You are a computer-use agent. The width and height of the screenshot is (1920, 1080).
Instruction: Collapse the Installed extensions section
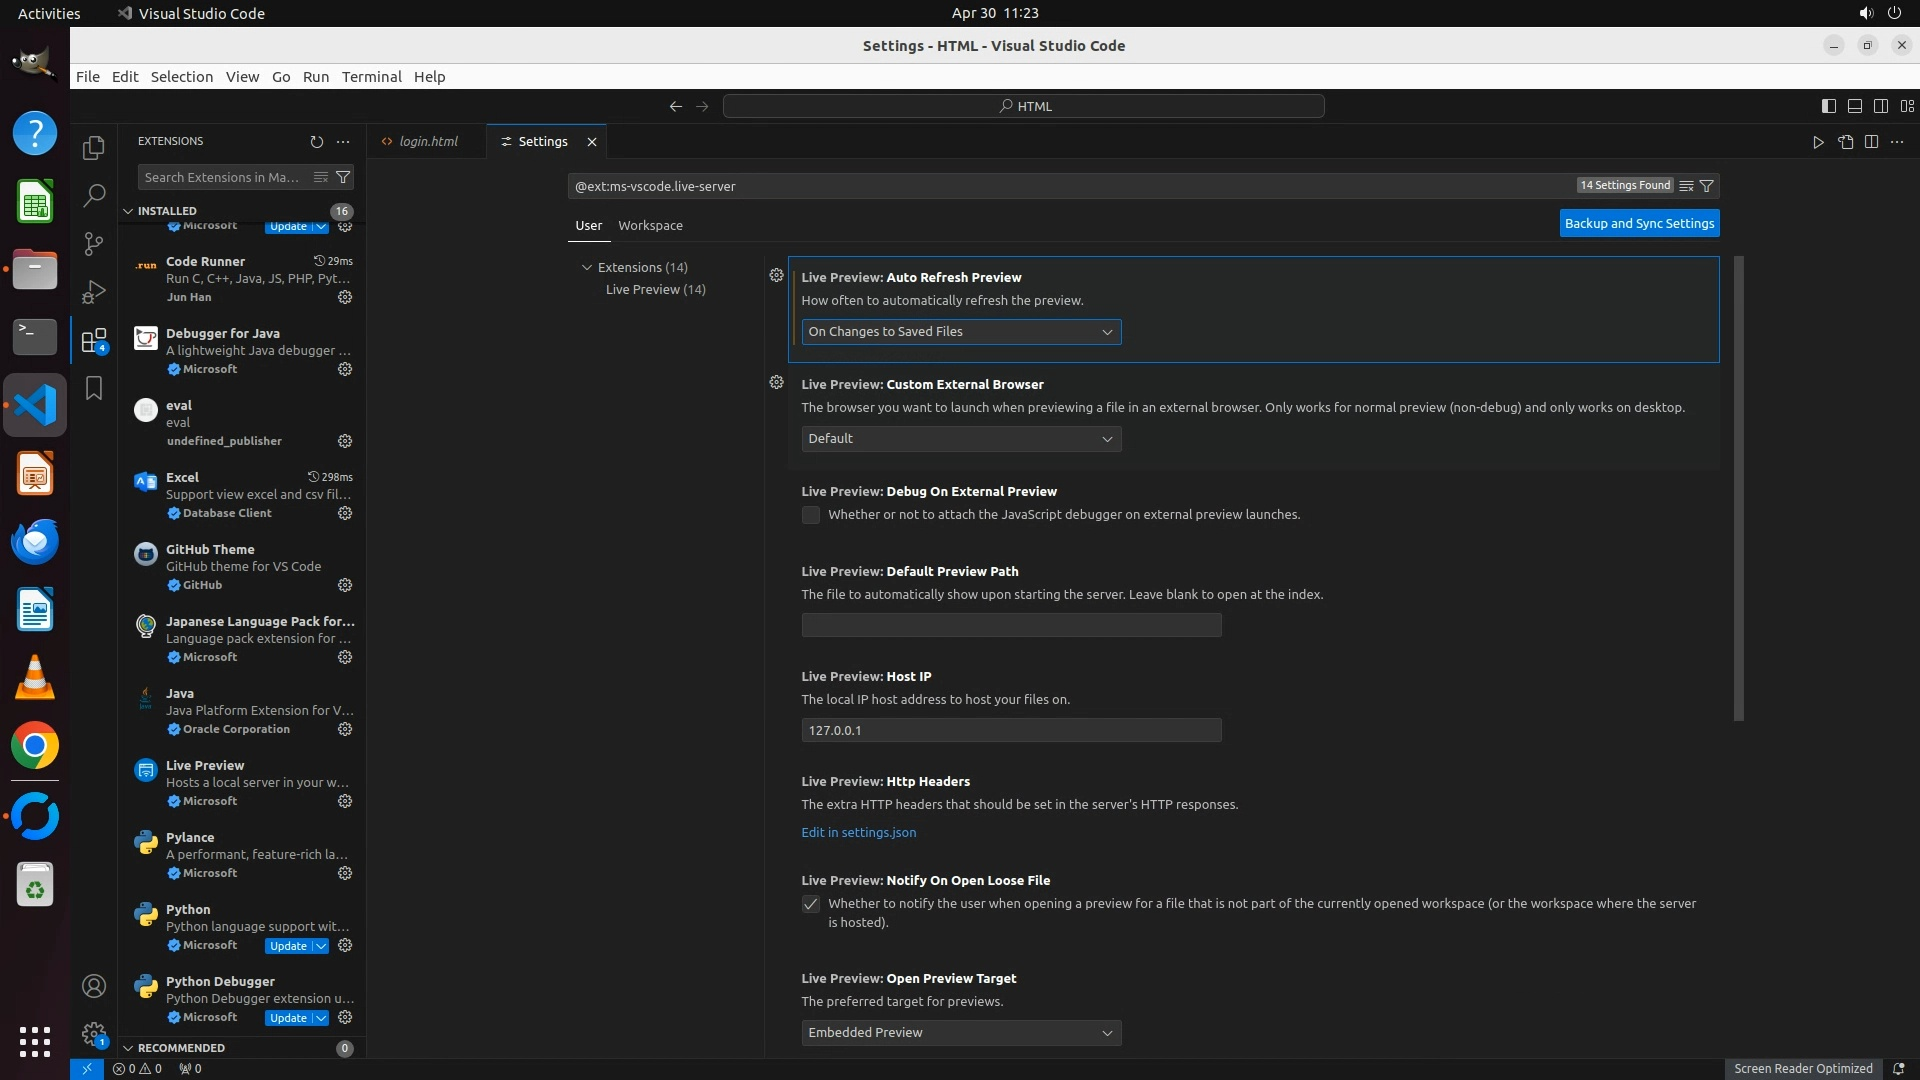[128, 211]
